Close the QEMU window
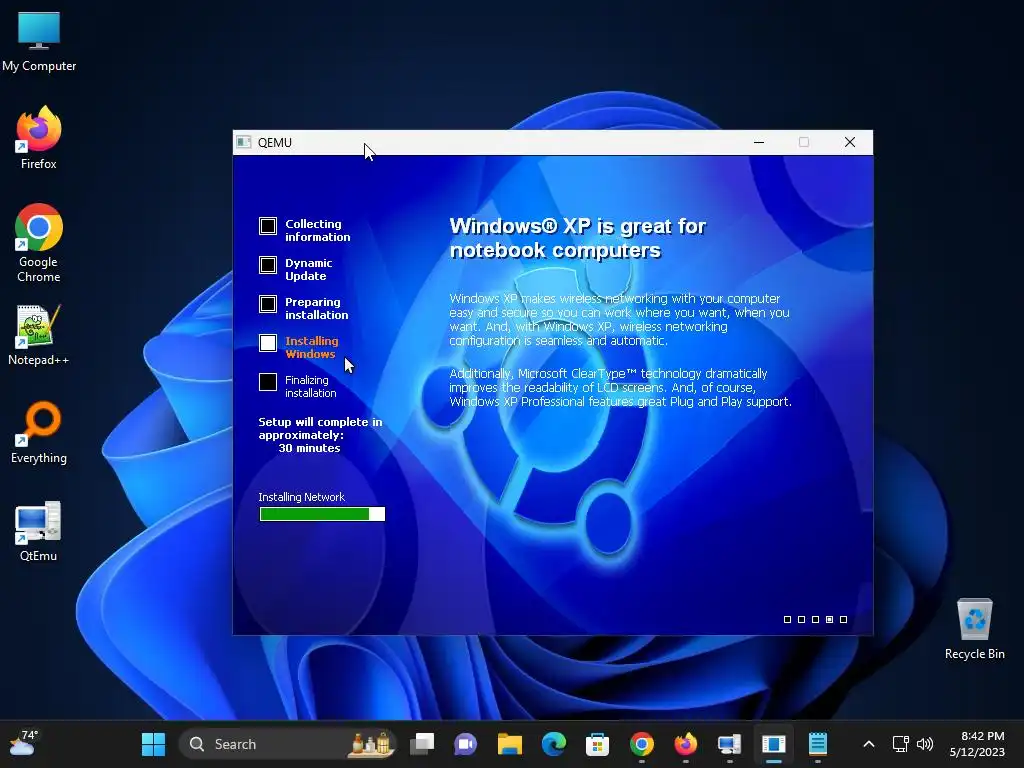The image size is (1024, 768). click(850, 142)
